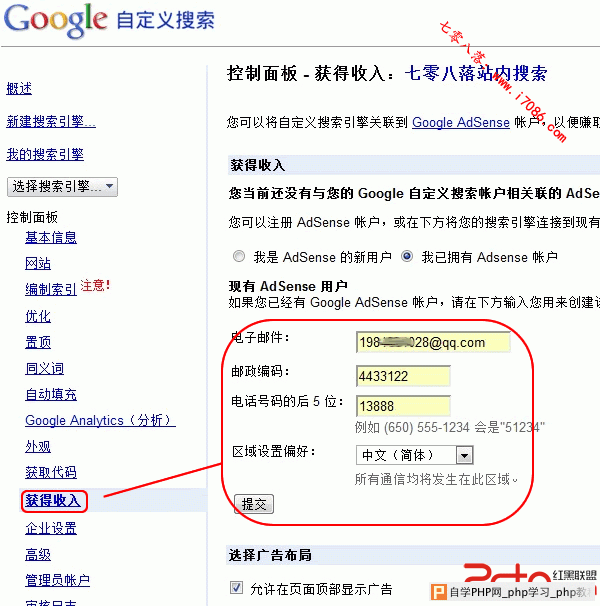
Task: Open the 管理员帐户 section
Action: tap(58, 580)
